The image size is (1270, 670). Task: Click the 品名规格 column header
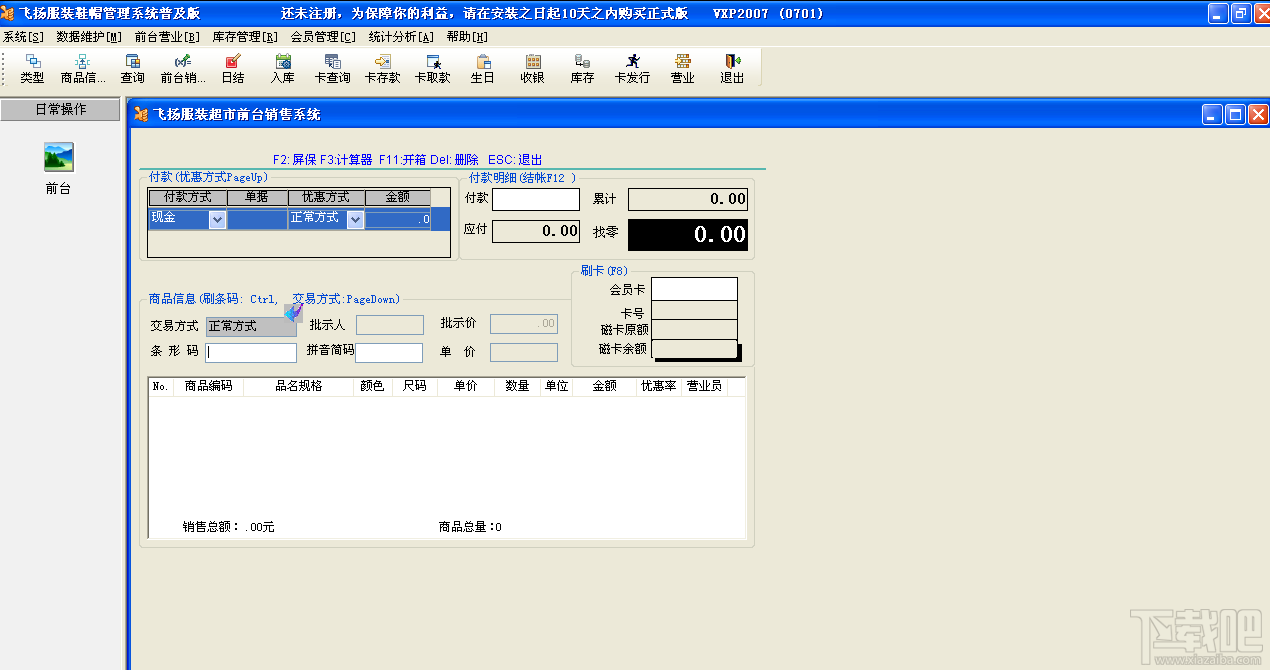[299, 386]
